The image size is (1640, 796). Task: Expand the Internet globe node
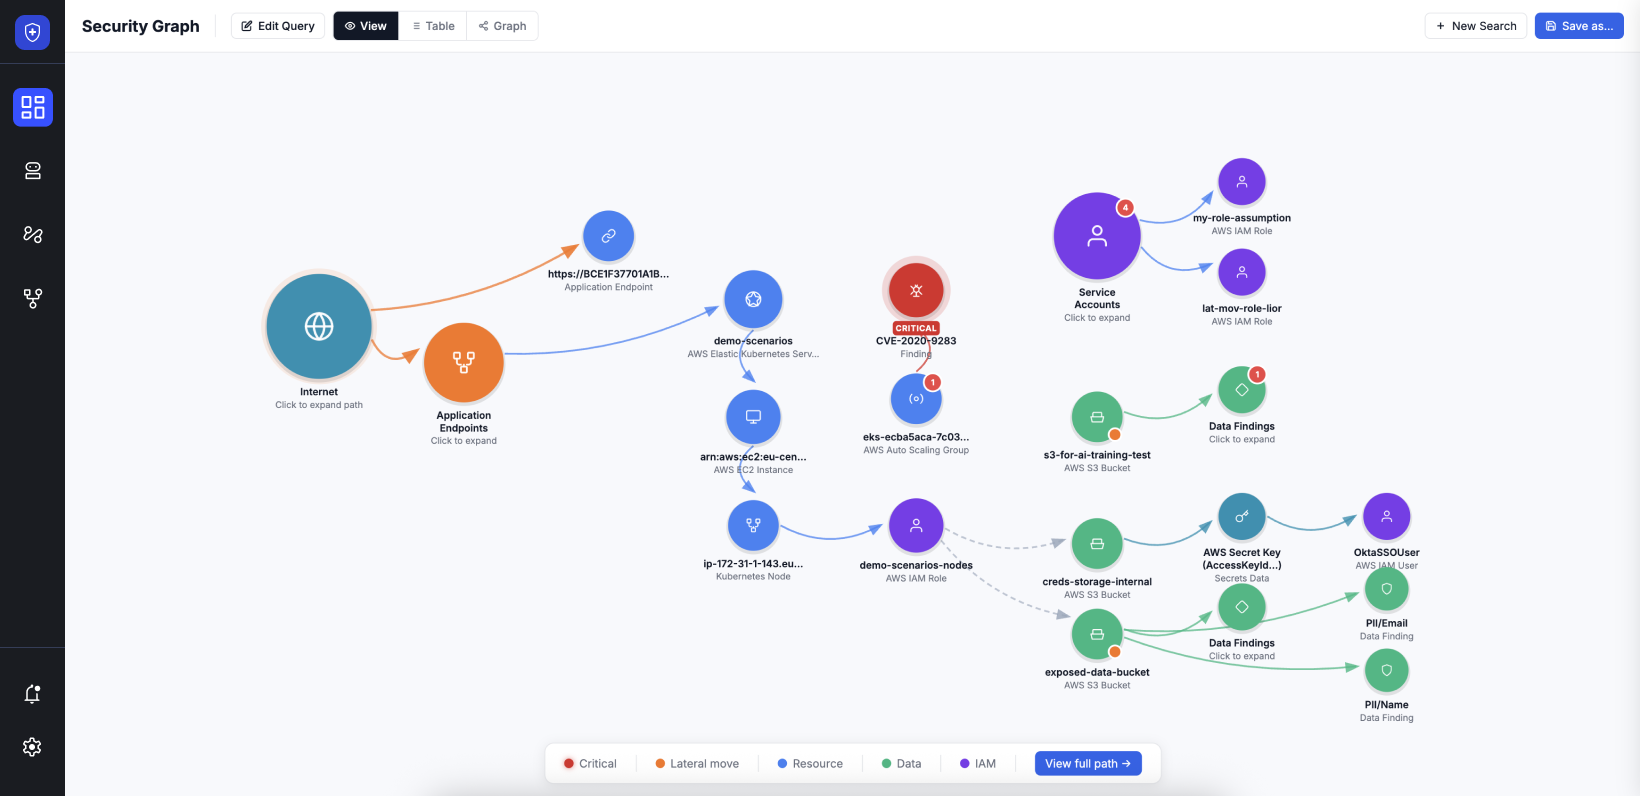[x=319, y=327]
